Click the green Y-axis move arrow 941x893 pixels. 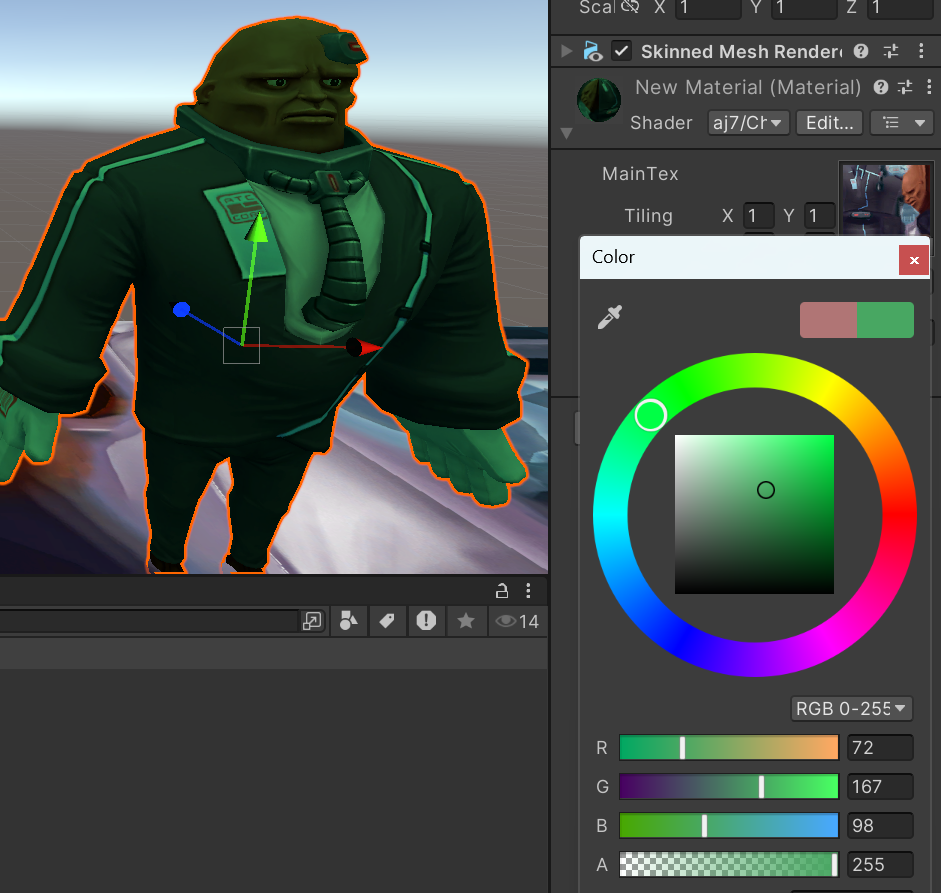tap(257, 228)
